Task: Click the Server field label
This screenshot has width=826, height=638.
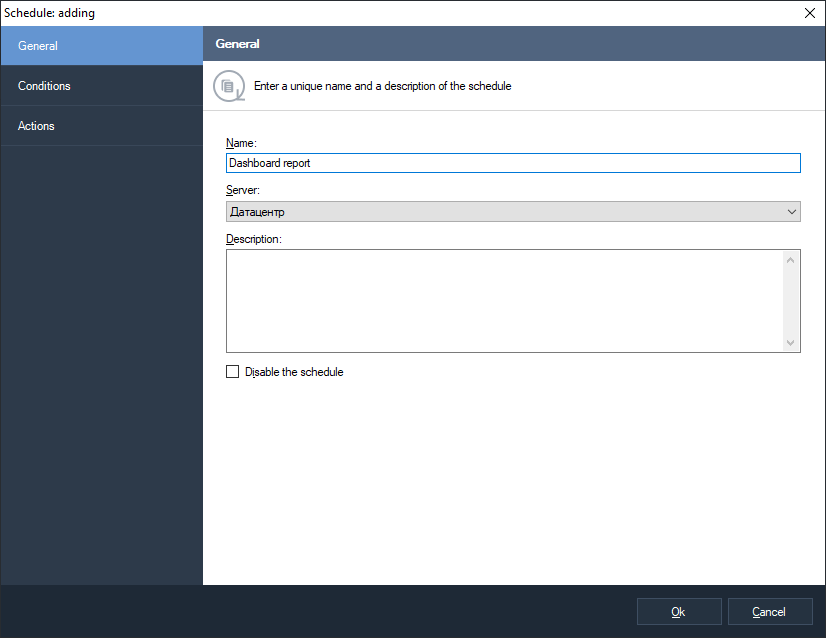Action: click(243, 190)
